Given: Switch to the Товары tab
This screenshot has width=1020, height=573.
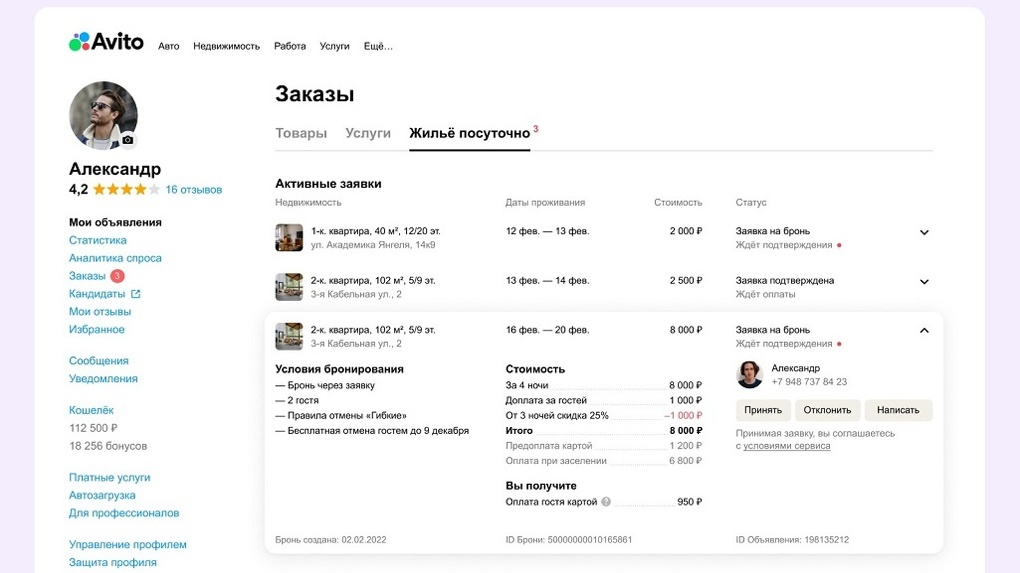Looking at the screenshot, I should [301, 133].
